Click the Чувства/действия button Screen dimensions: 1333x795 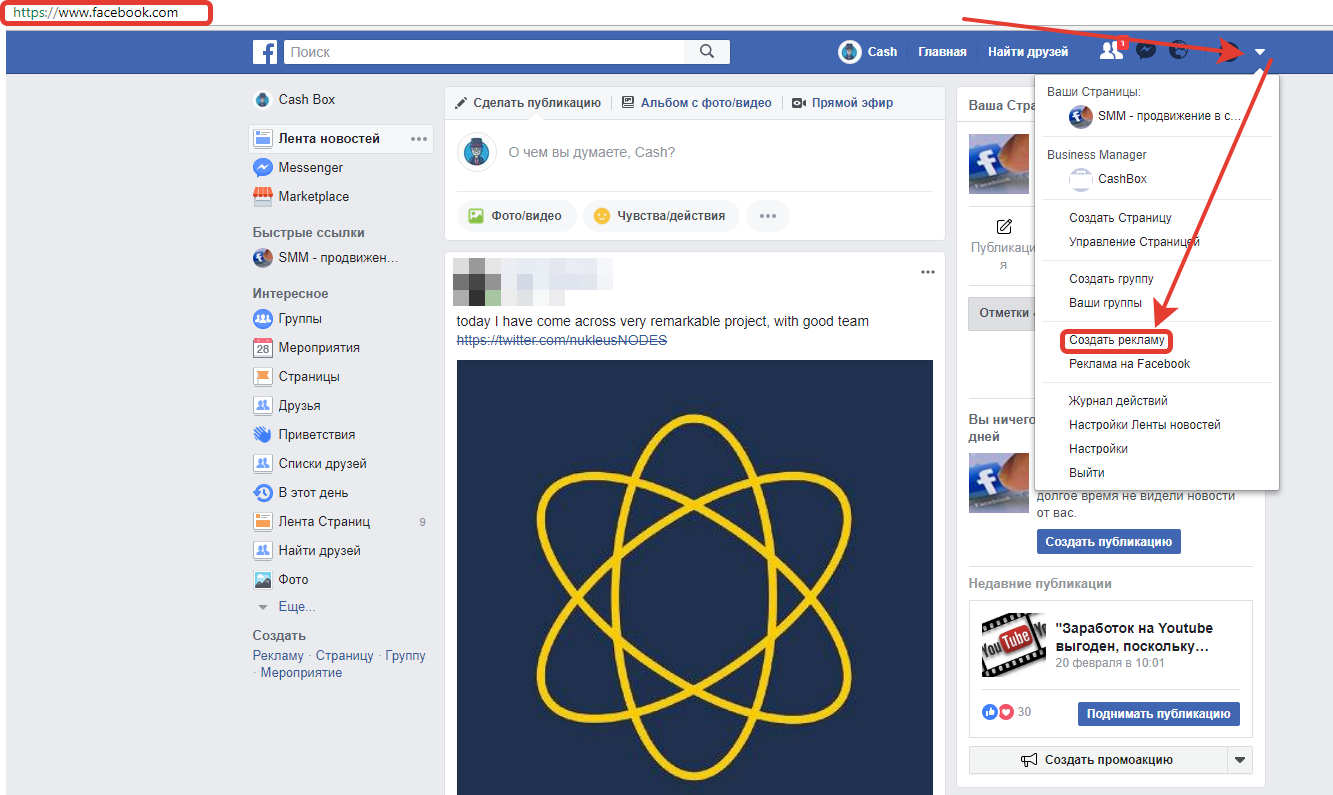click(661, 216)
